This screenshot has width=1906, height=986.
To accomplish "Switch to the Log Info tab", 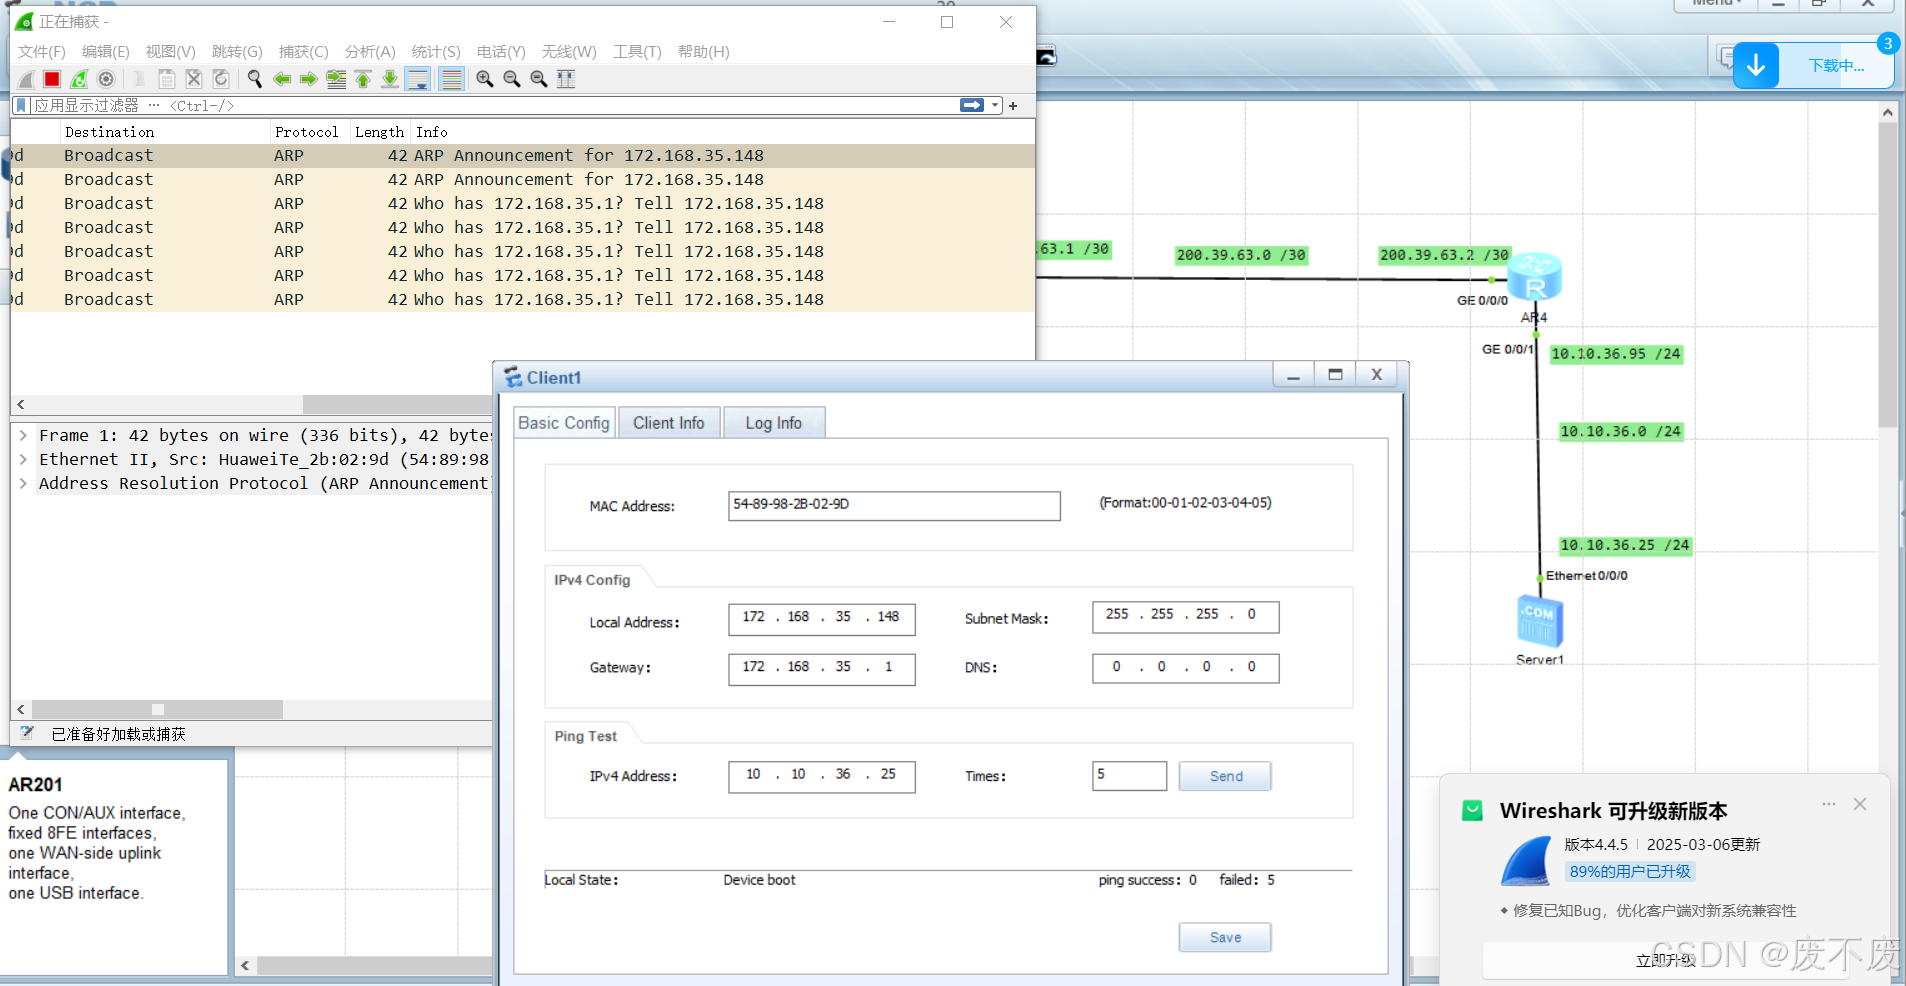I will 773,423.
